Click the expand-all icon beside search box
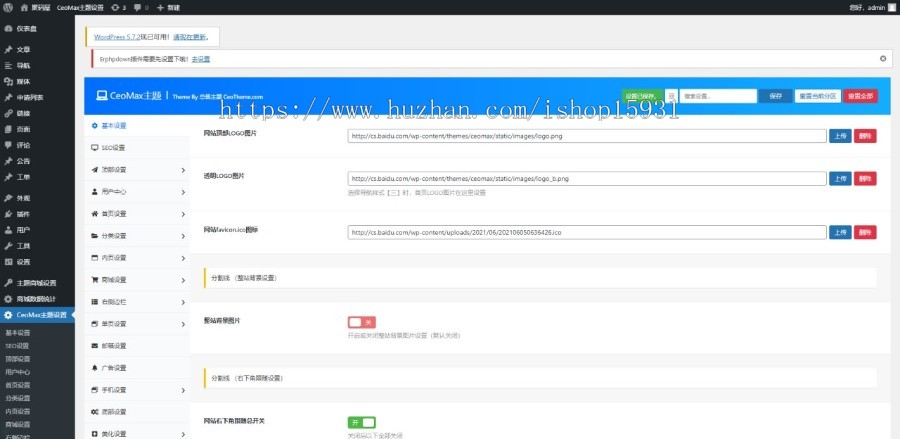The image size is (900, 439). click(671, 96)
